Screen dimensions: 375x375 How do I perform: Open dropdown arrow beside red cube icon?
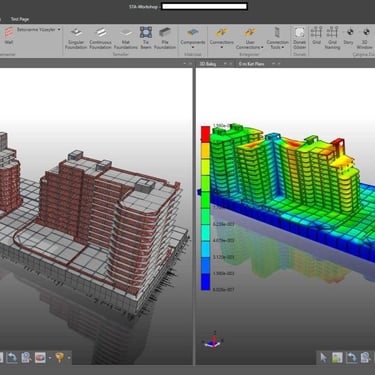[x=50, y=358]
